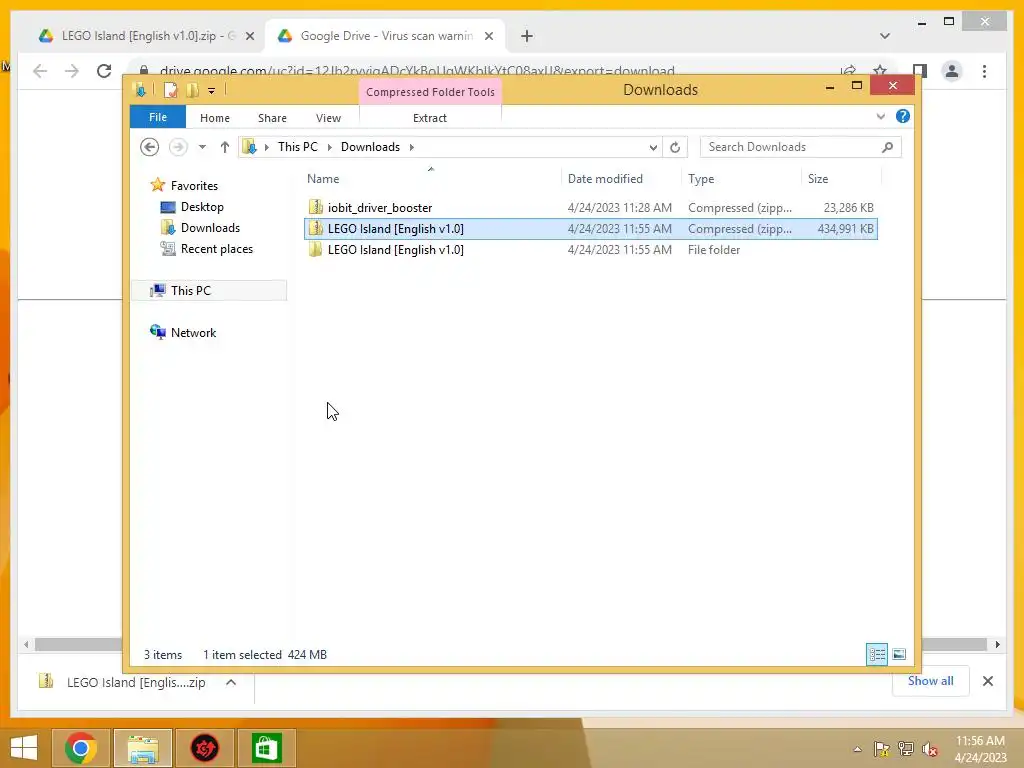1024x768 pixels.
Task: Switch to the Home ribbon tab
Action: pyautogui.click(x=214, y=118)
